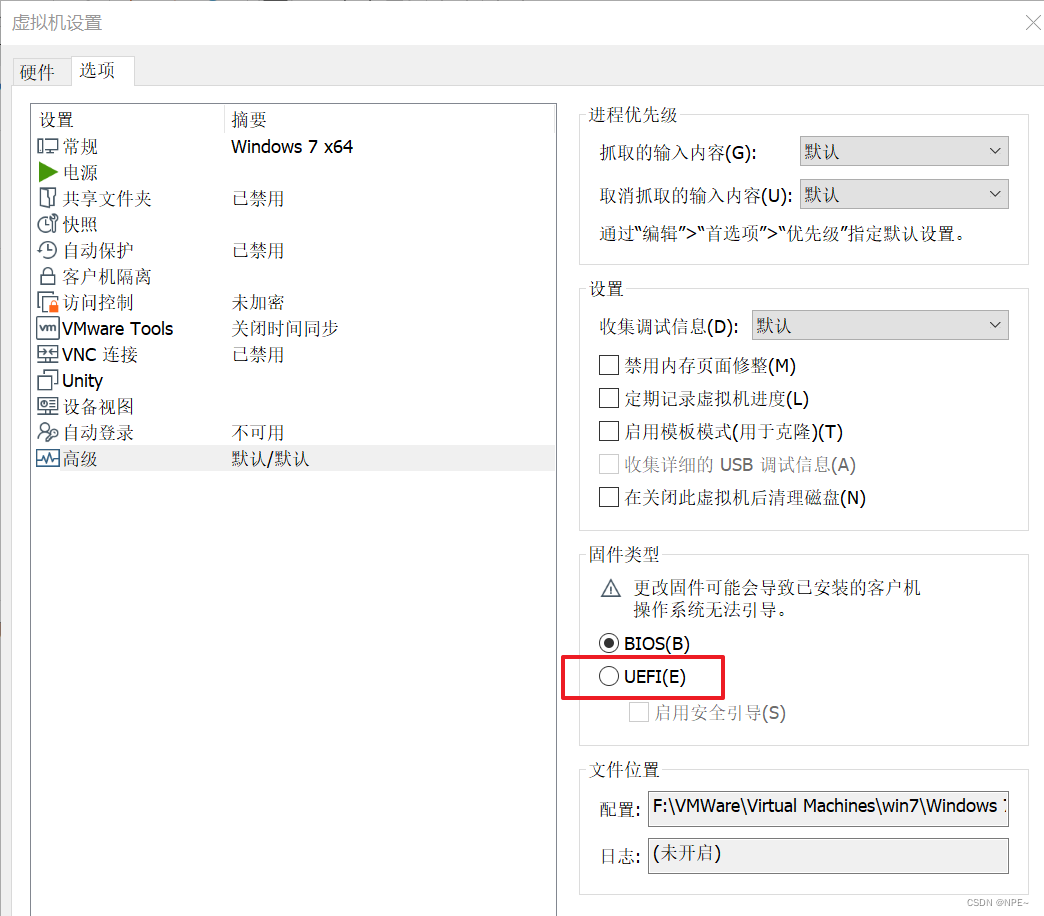Click the 共享文件夹 shared folders icon

pos(47,198)
